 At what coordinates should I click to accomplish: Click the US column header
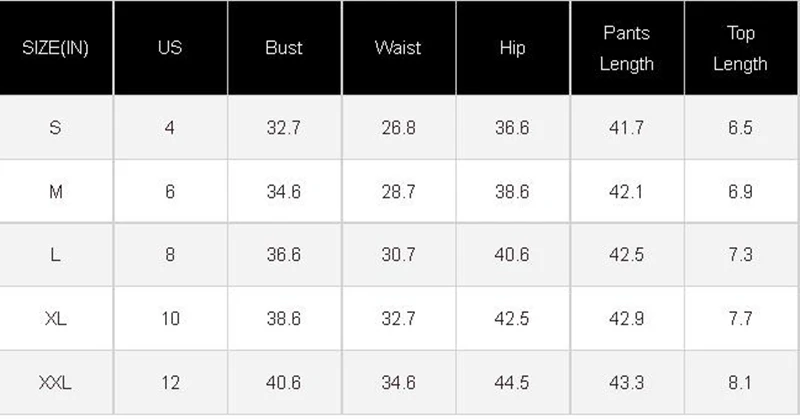pyautogui.click(x=170, y=48)
